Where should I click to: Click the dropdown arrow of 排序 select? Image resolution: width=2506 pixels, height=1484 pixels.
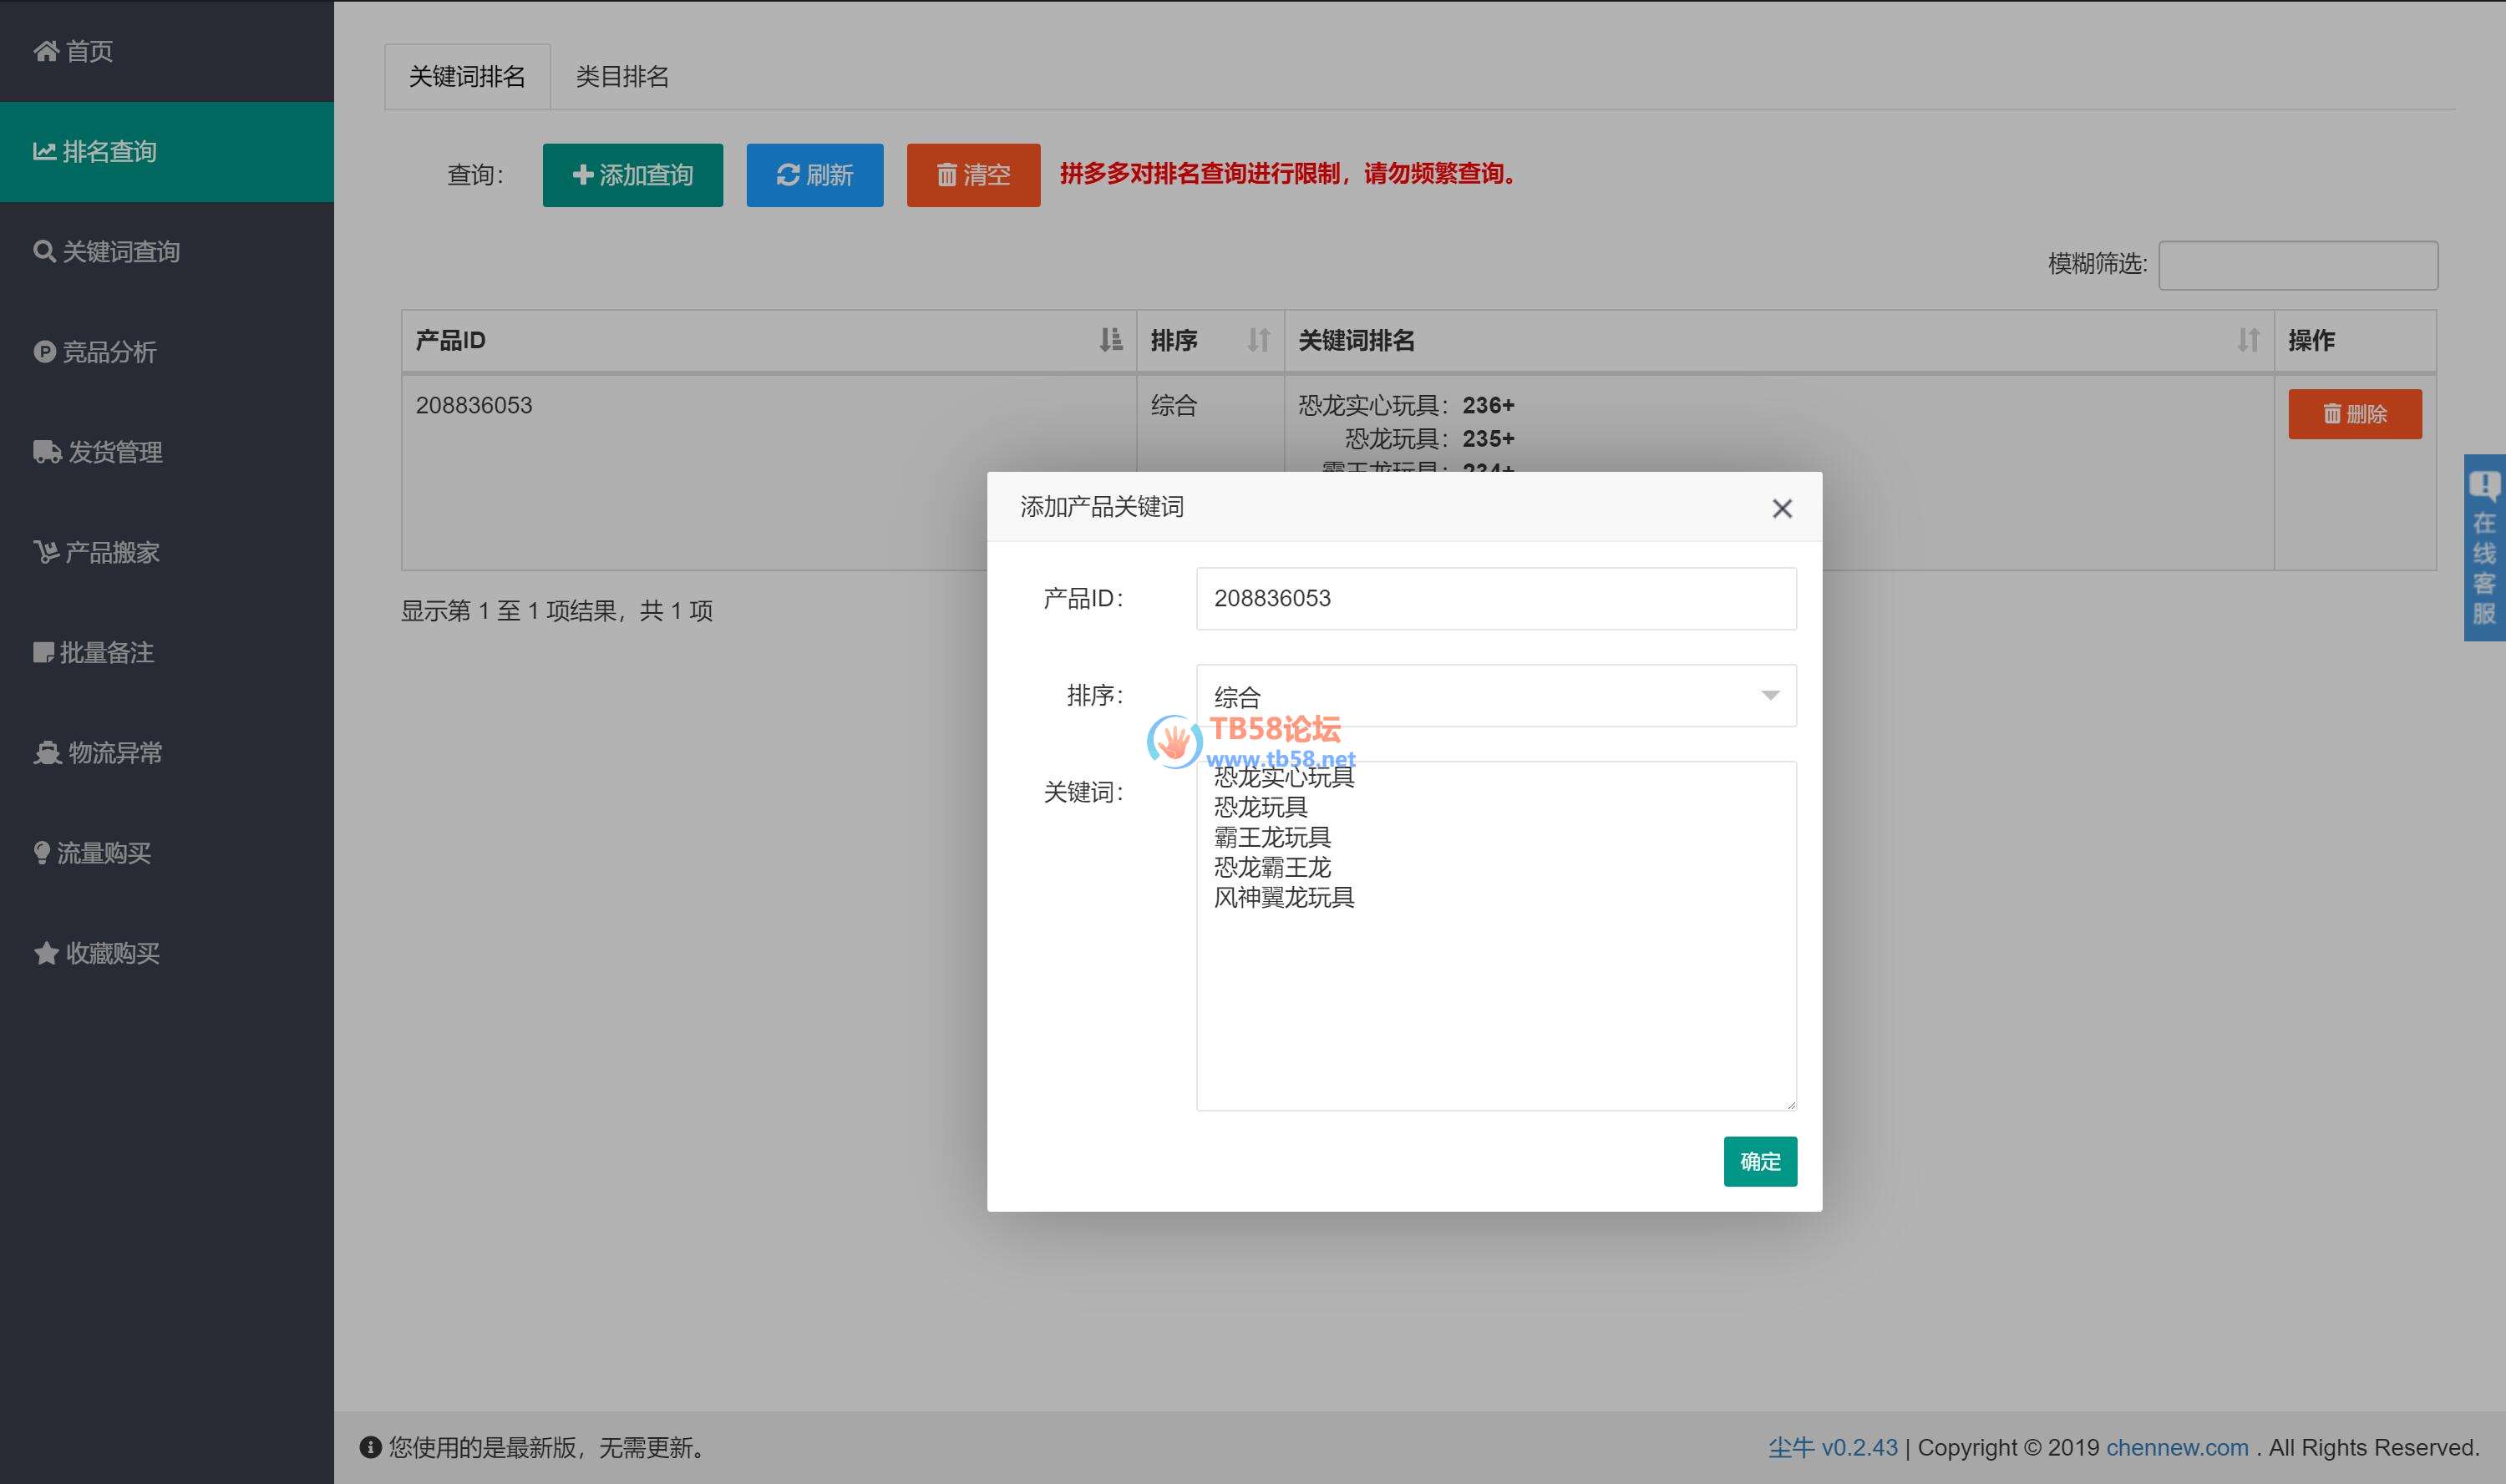(1770, 696)
